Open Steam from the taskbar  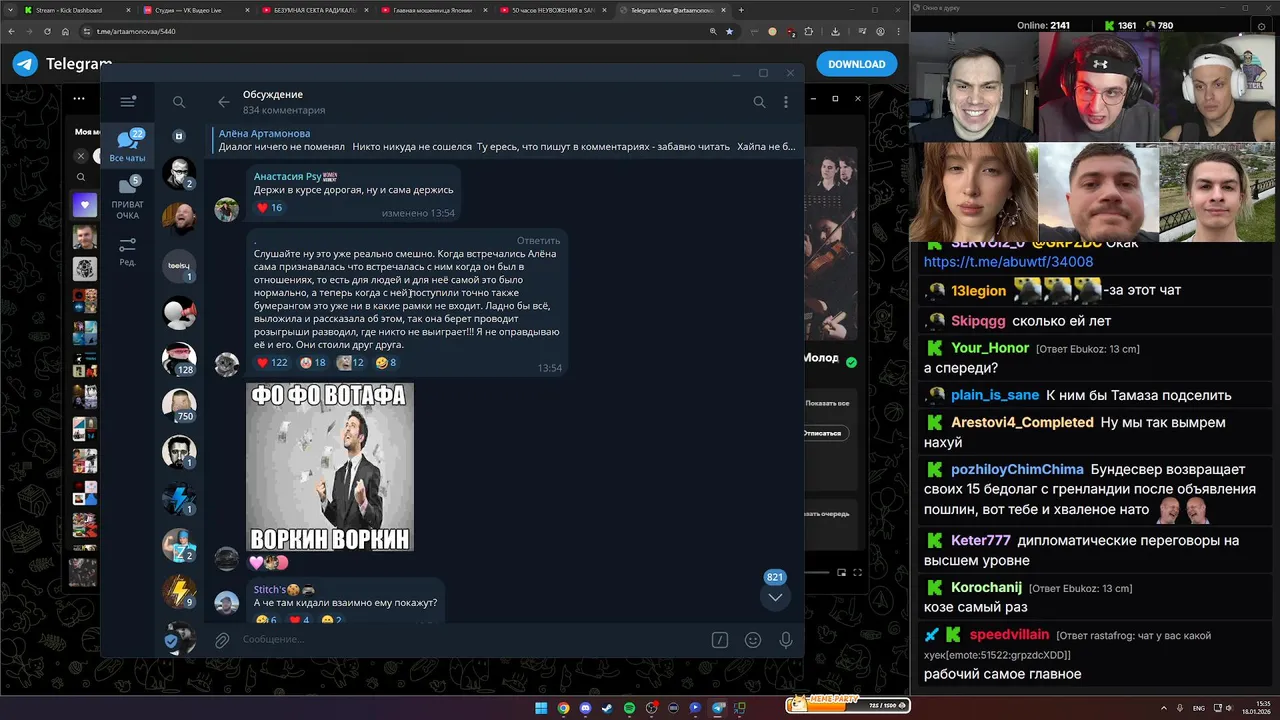click(607, 708)
